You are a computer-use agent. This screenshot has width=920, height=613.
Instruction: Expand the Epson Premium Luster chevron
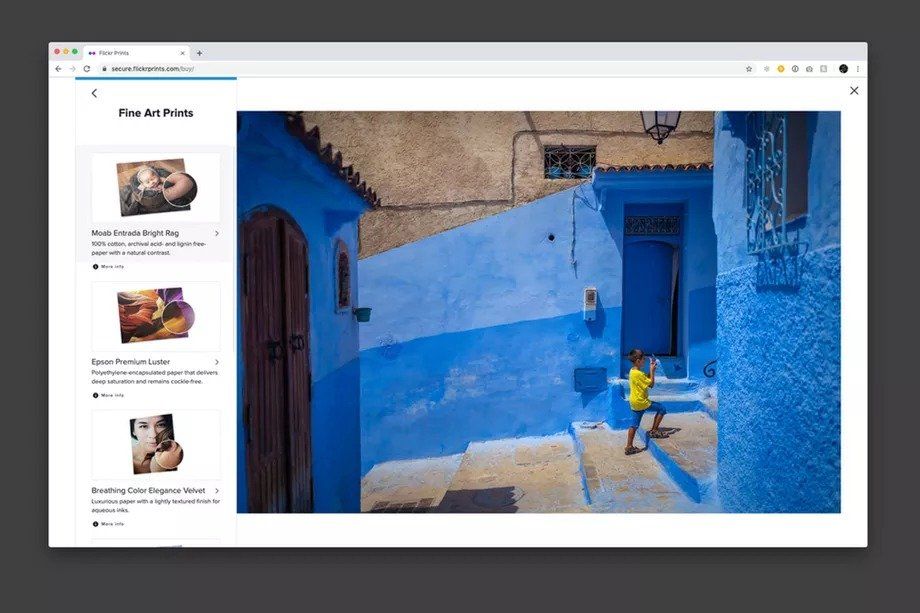217,362
